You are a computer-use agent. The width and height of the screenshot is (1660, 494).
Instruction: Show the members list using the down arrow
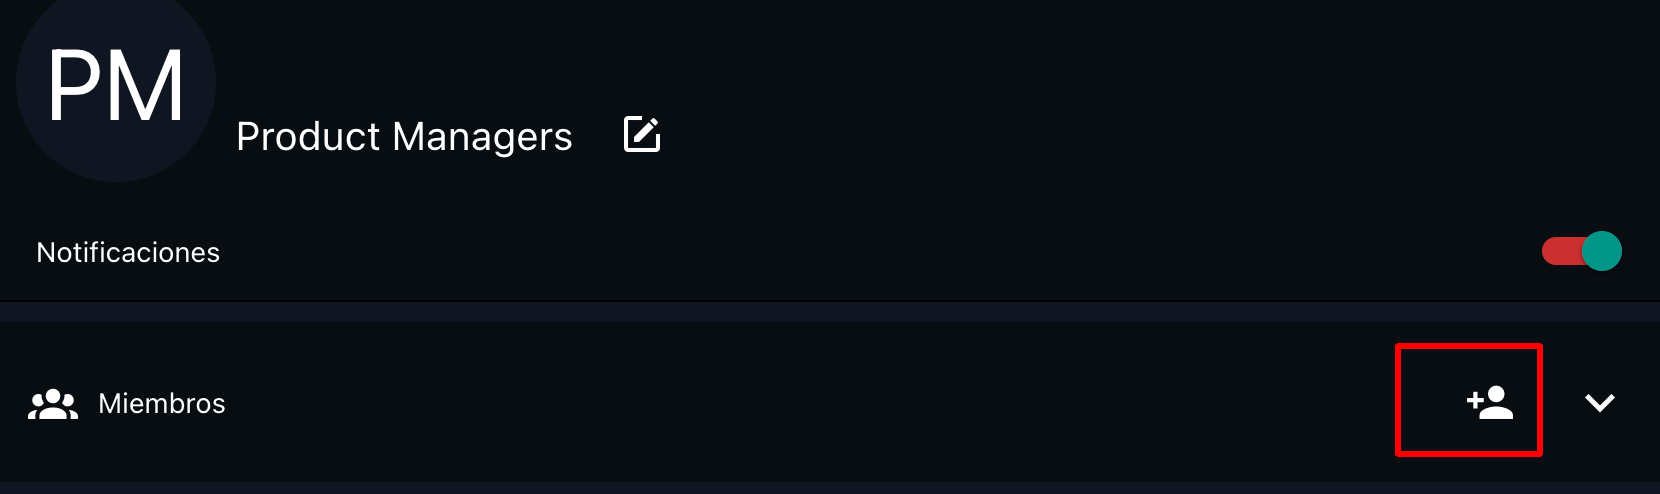(1600, 402)
